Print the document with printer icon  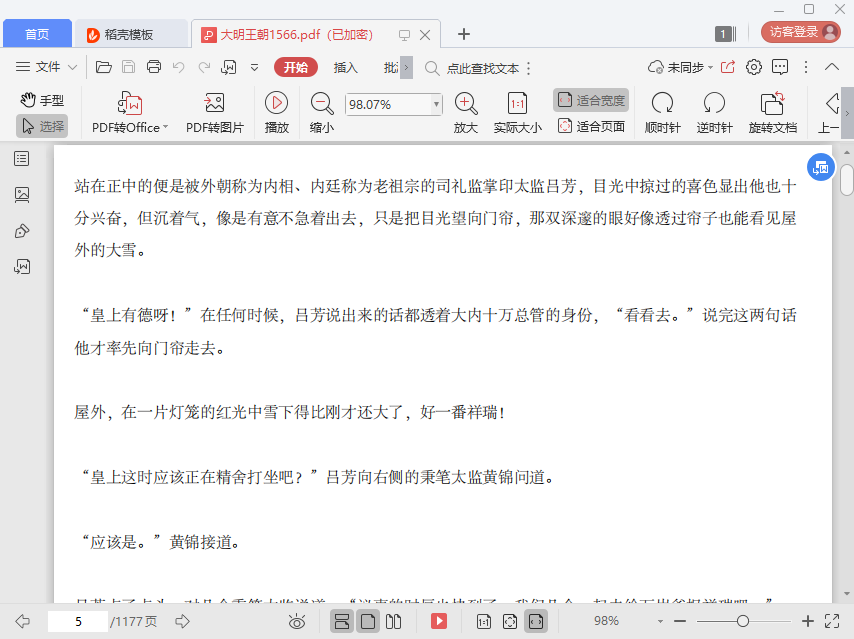click(154, 67)
